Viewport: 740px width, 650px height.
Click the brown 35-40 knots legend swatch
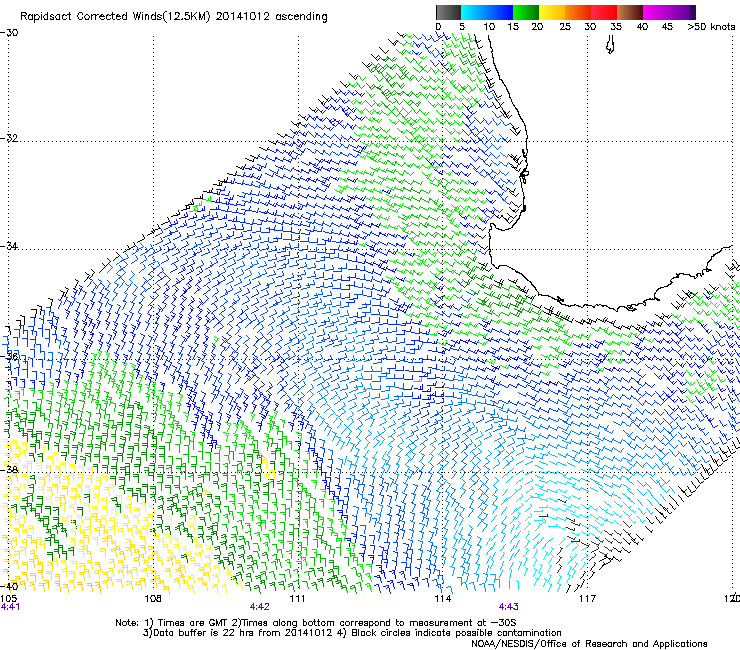tap(630, 12)
